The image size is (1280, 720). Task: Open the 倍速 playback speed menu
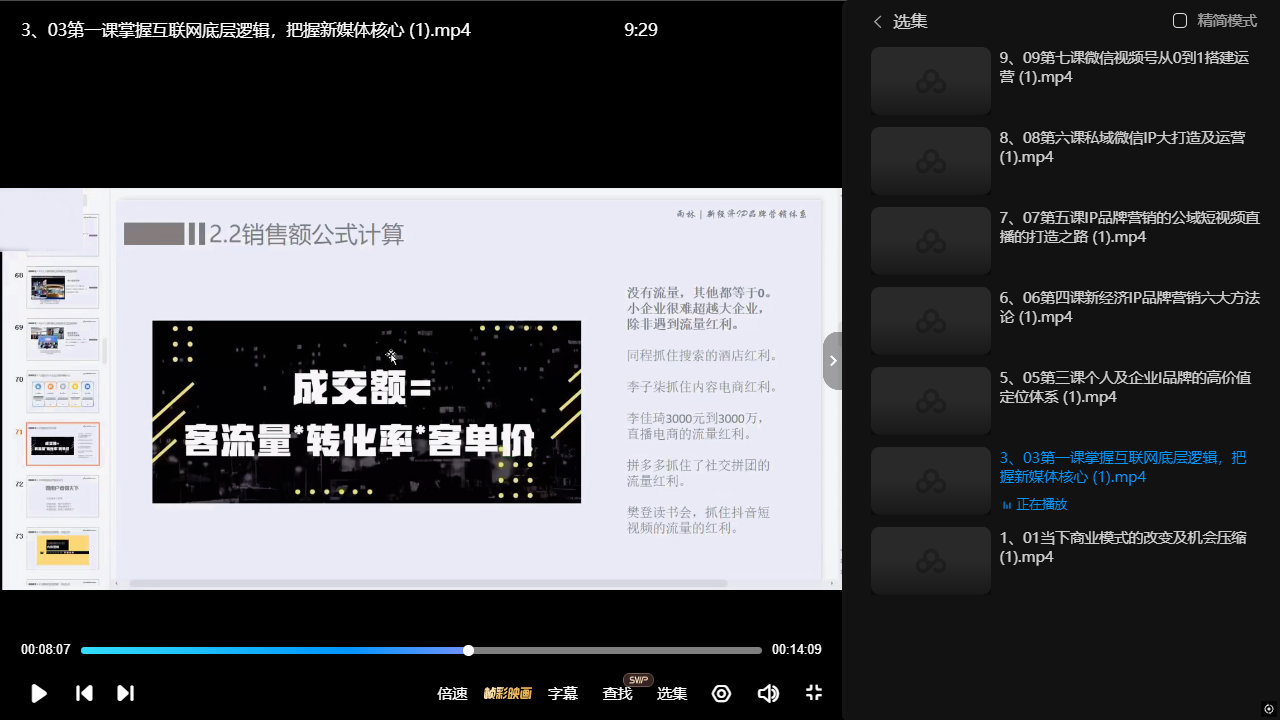[x=452, y=693]
